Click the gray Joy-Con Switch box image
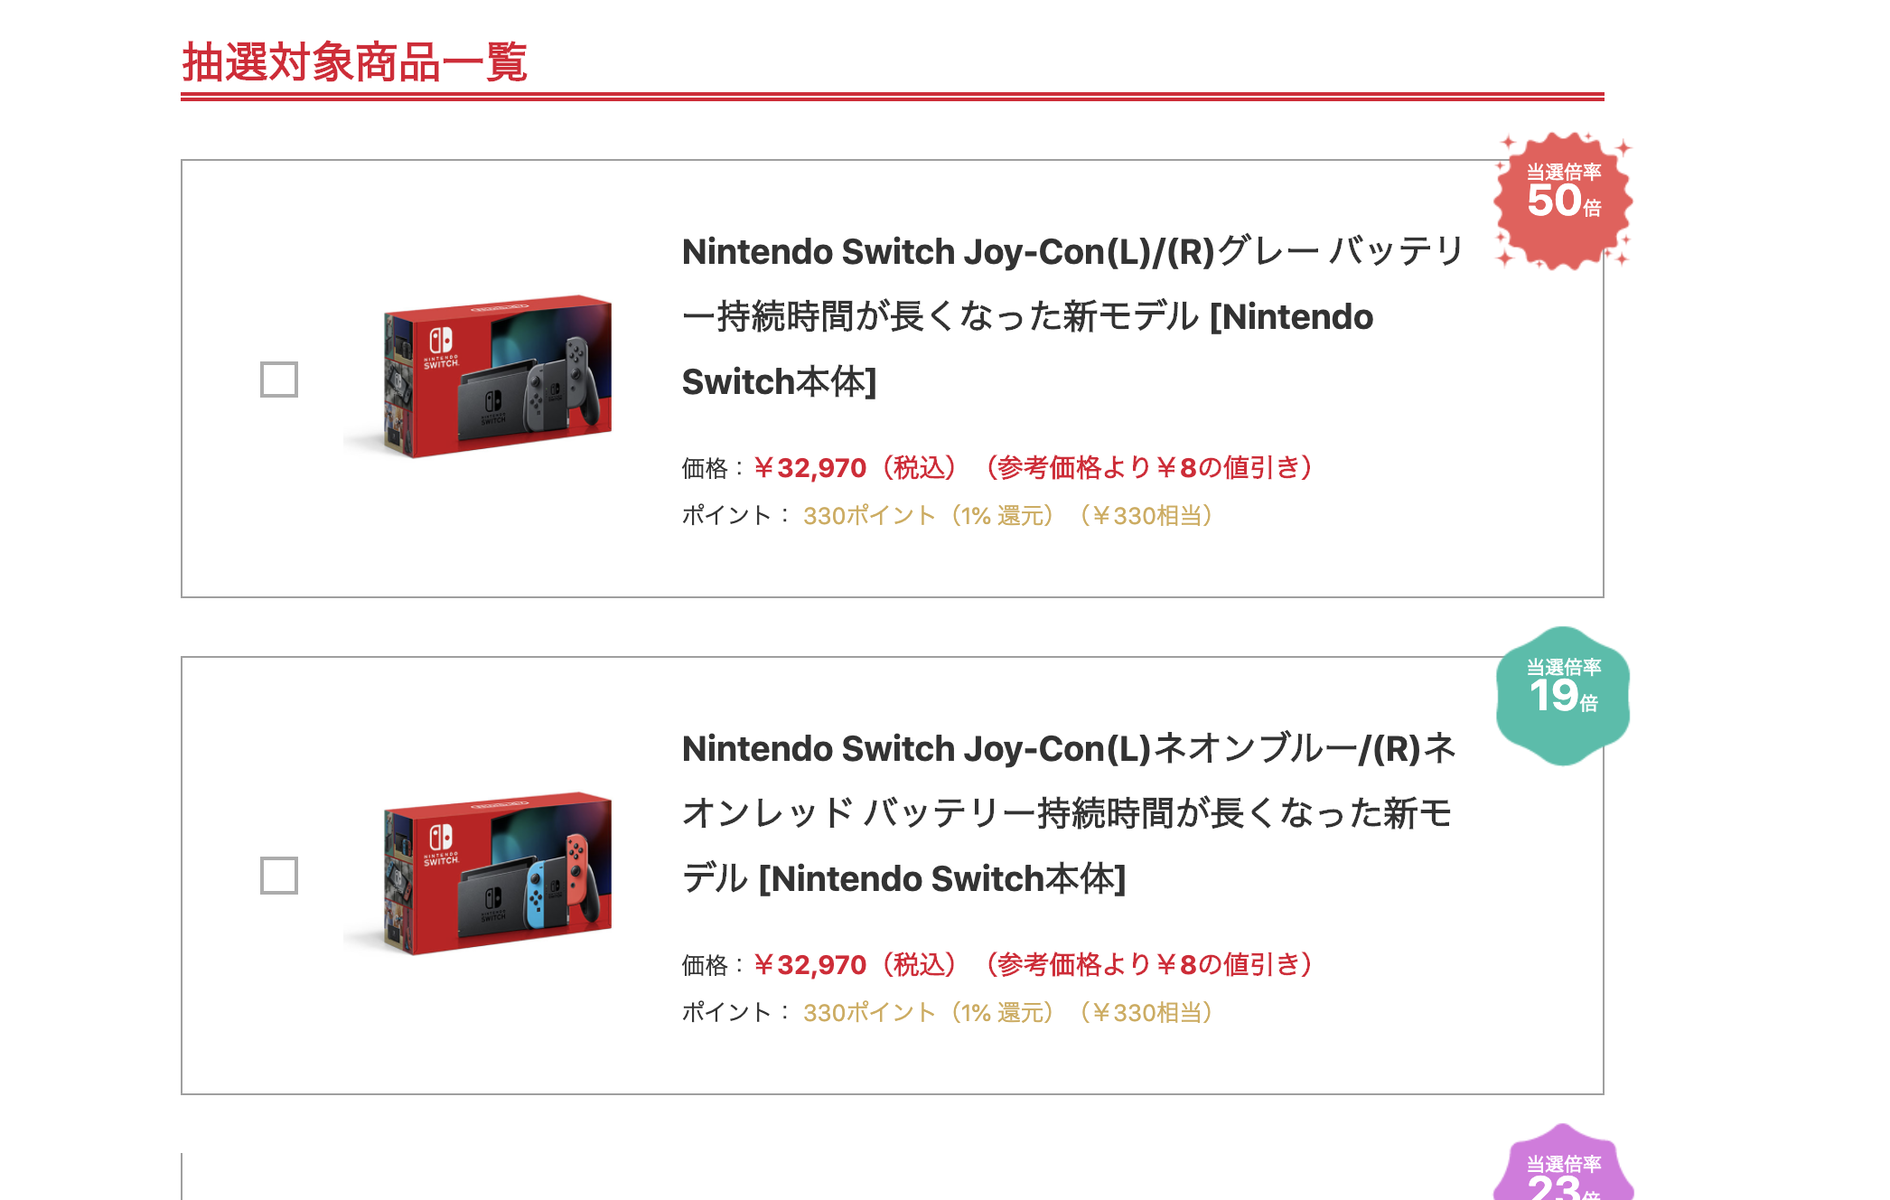 click(x=478, y=377)
